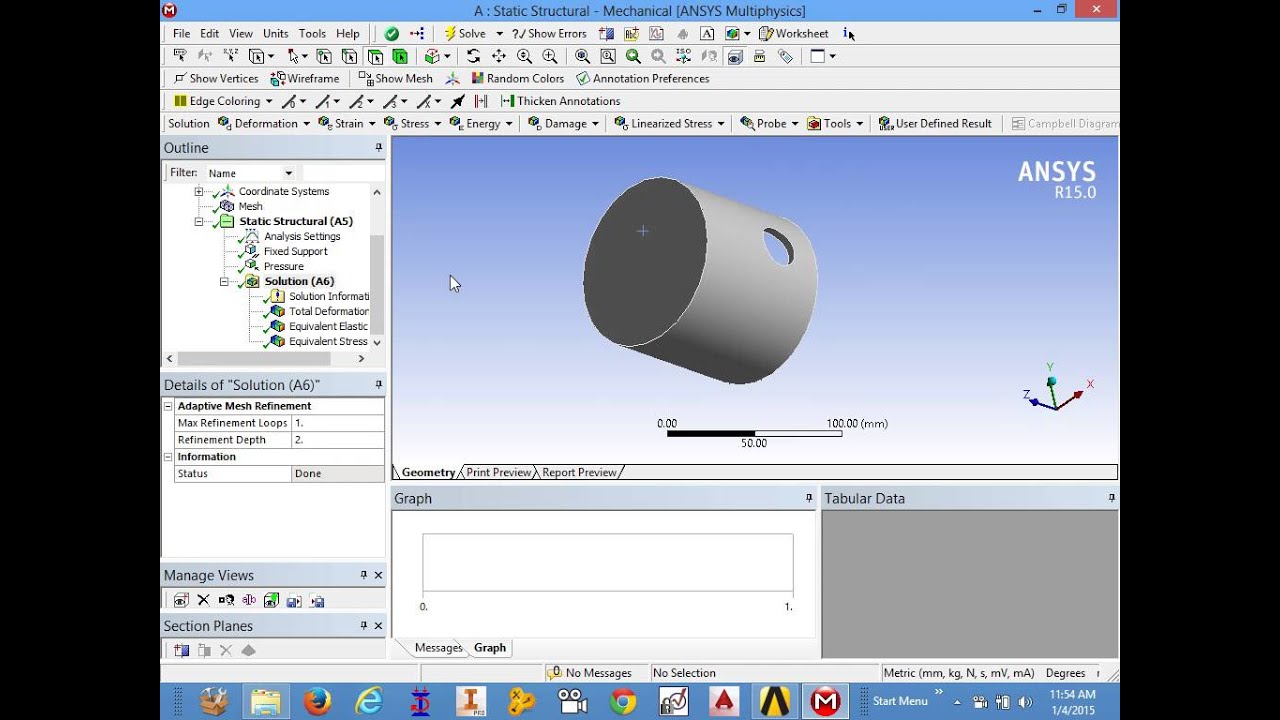Viewport: 1280px width, 720px height.
Task: Toggle Show Vertices
Action: point(216,78)
